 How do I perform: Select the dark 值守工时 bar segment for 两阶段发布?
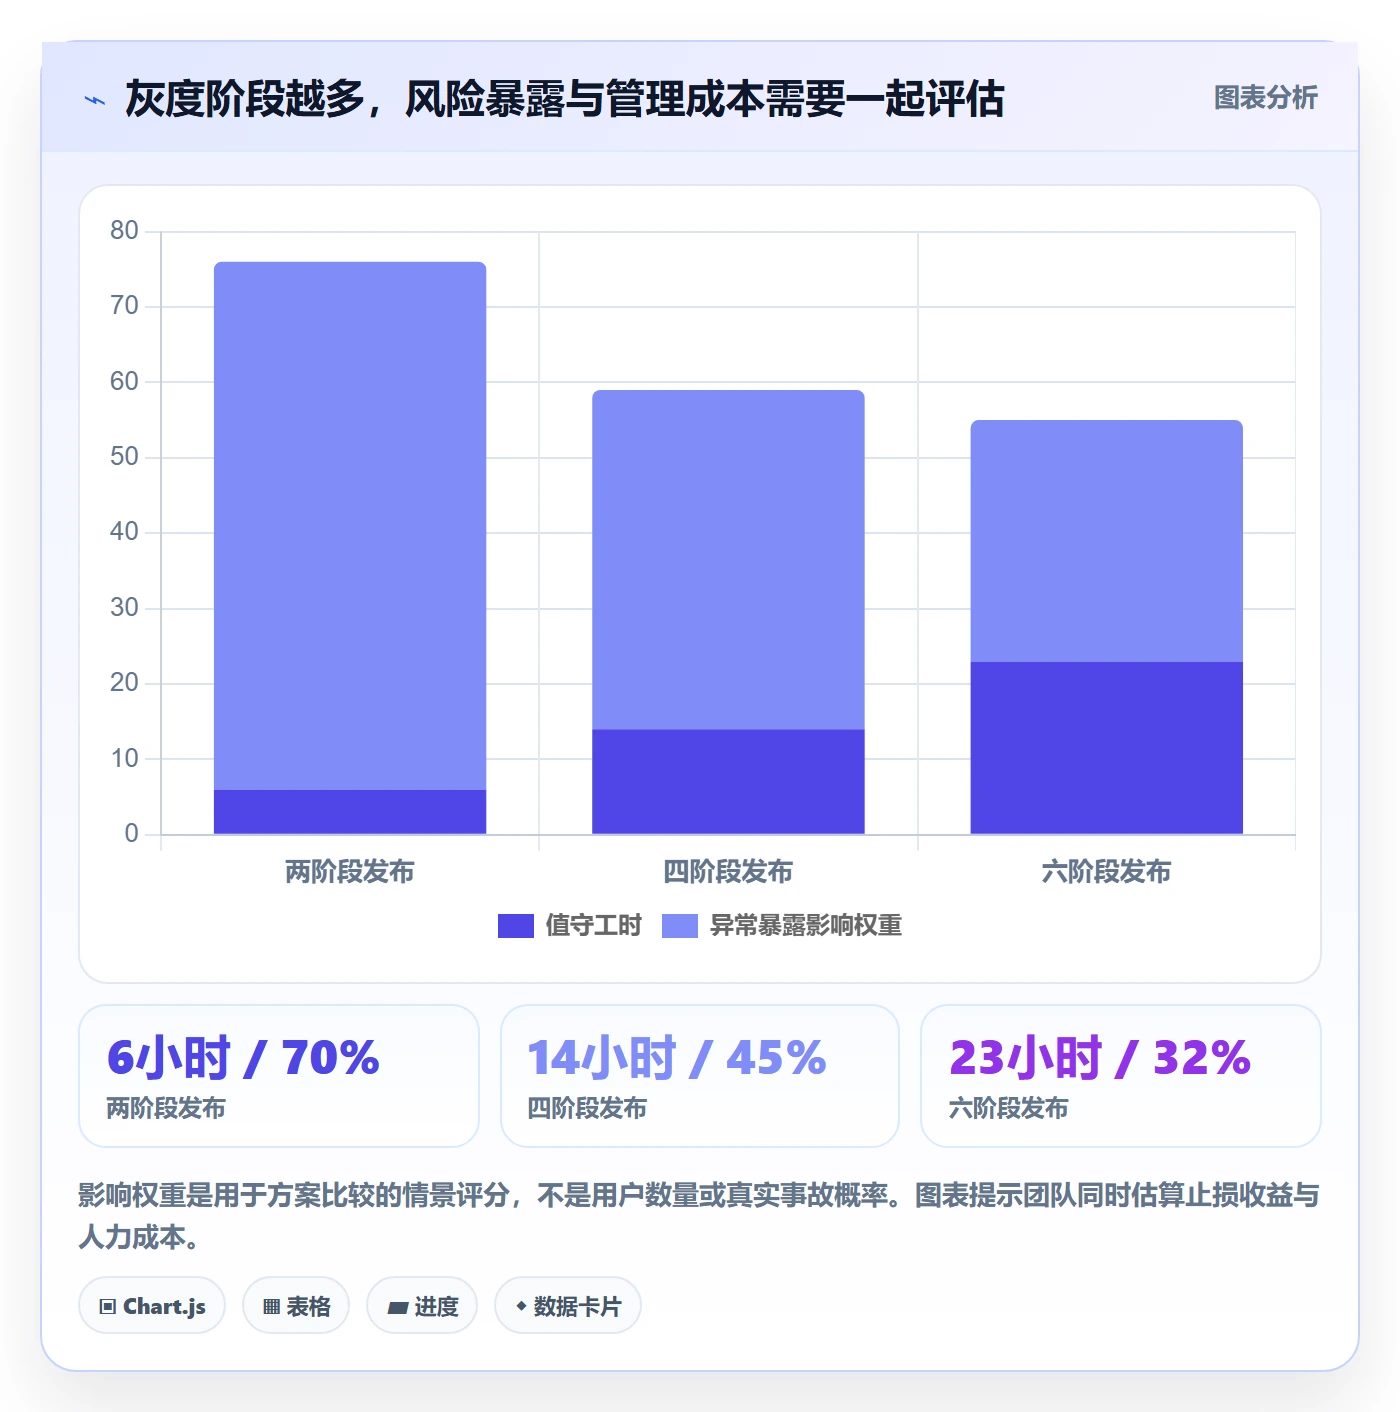(x=350, y=812)
